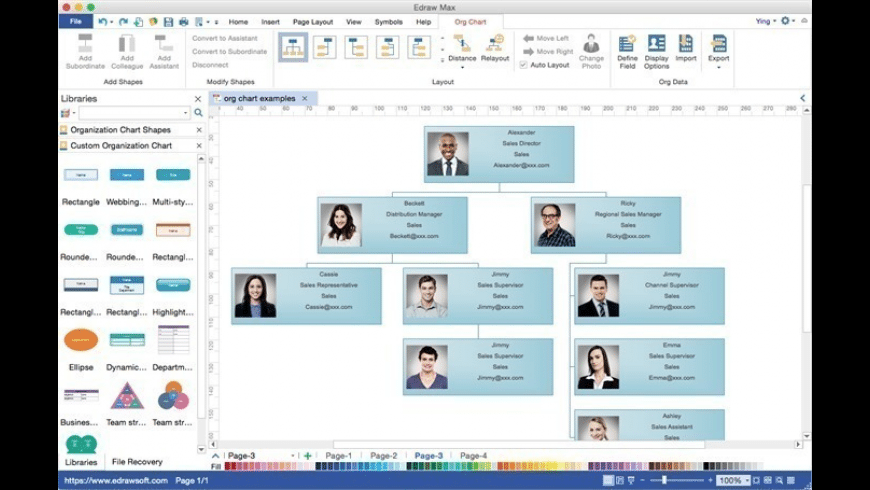The width and height of the screenshot is (870, 490).
Task: Click the zoom out minus button
Action: [643, 480]
